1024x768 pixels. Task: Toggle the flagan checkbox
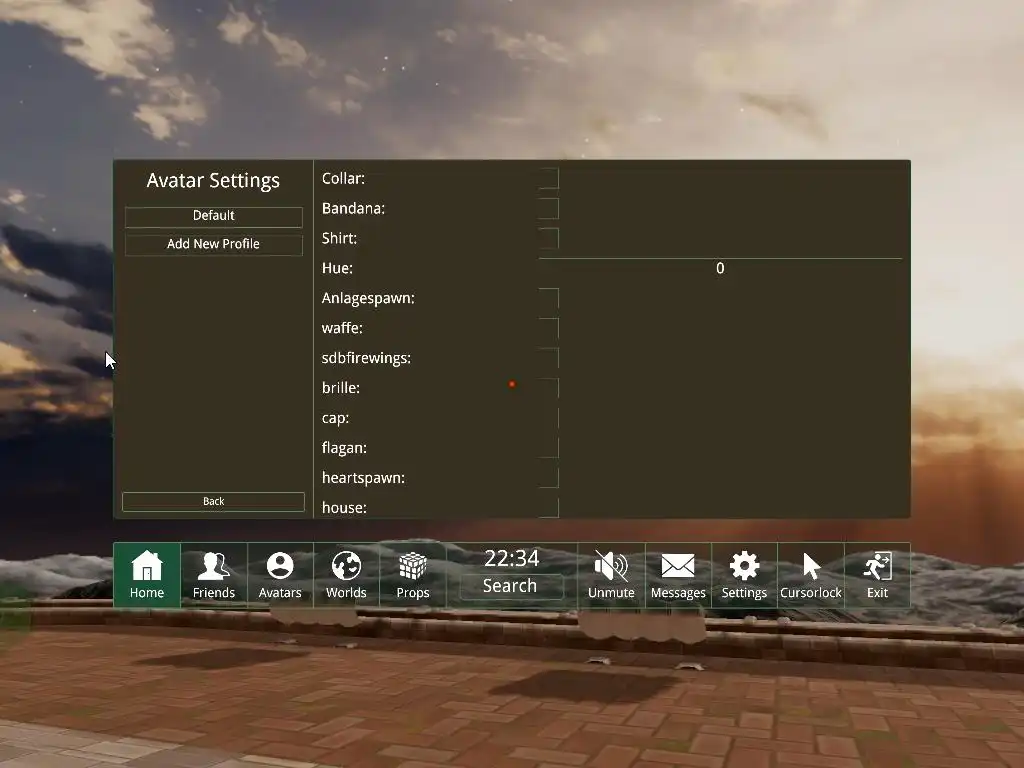(x=549, y=448)
